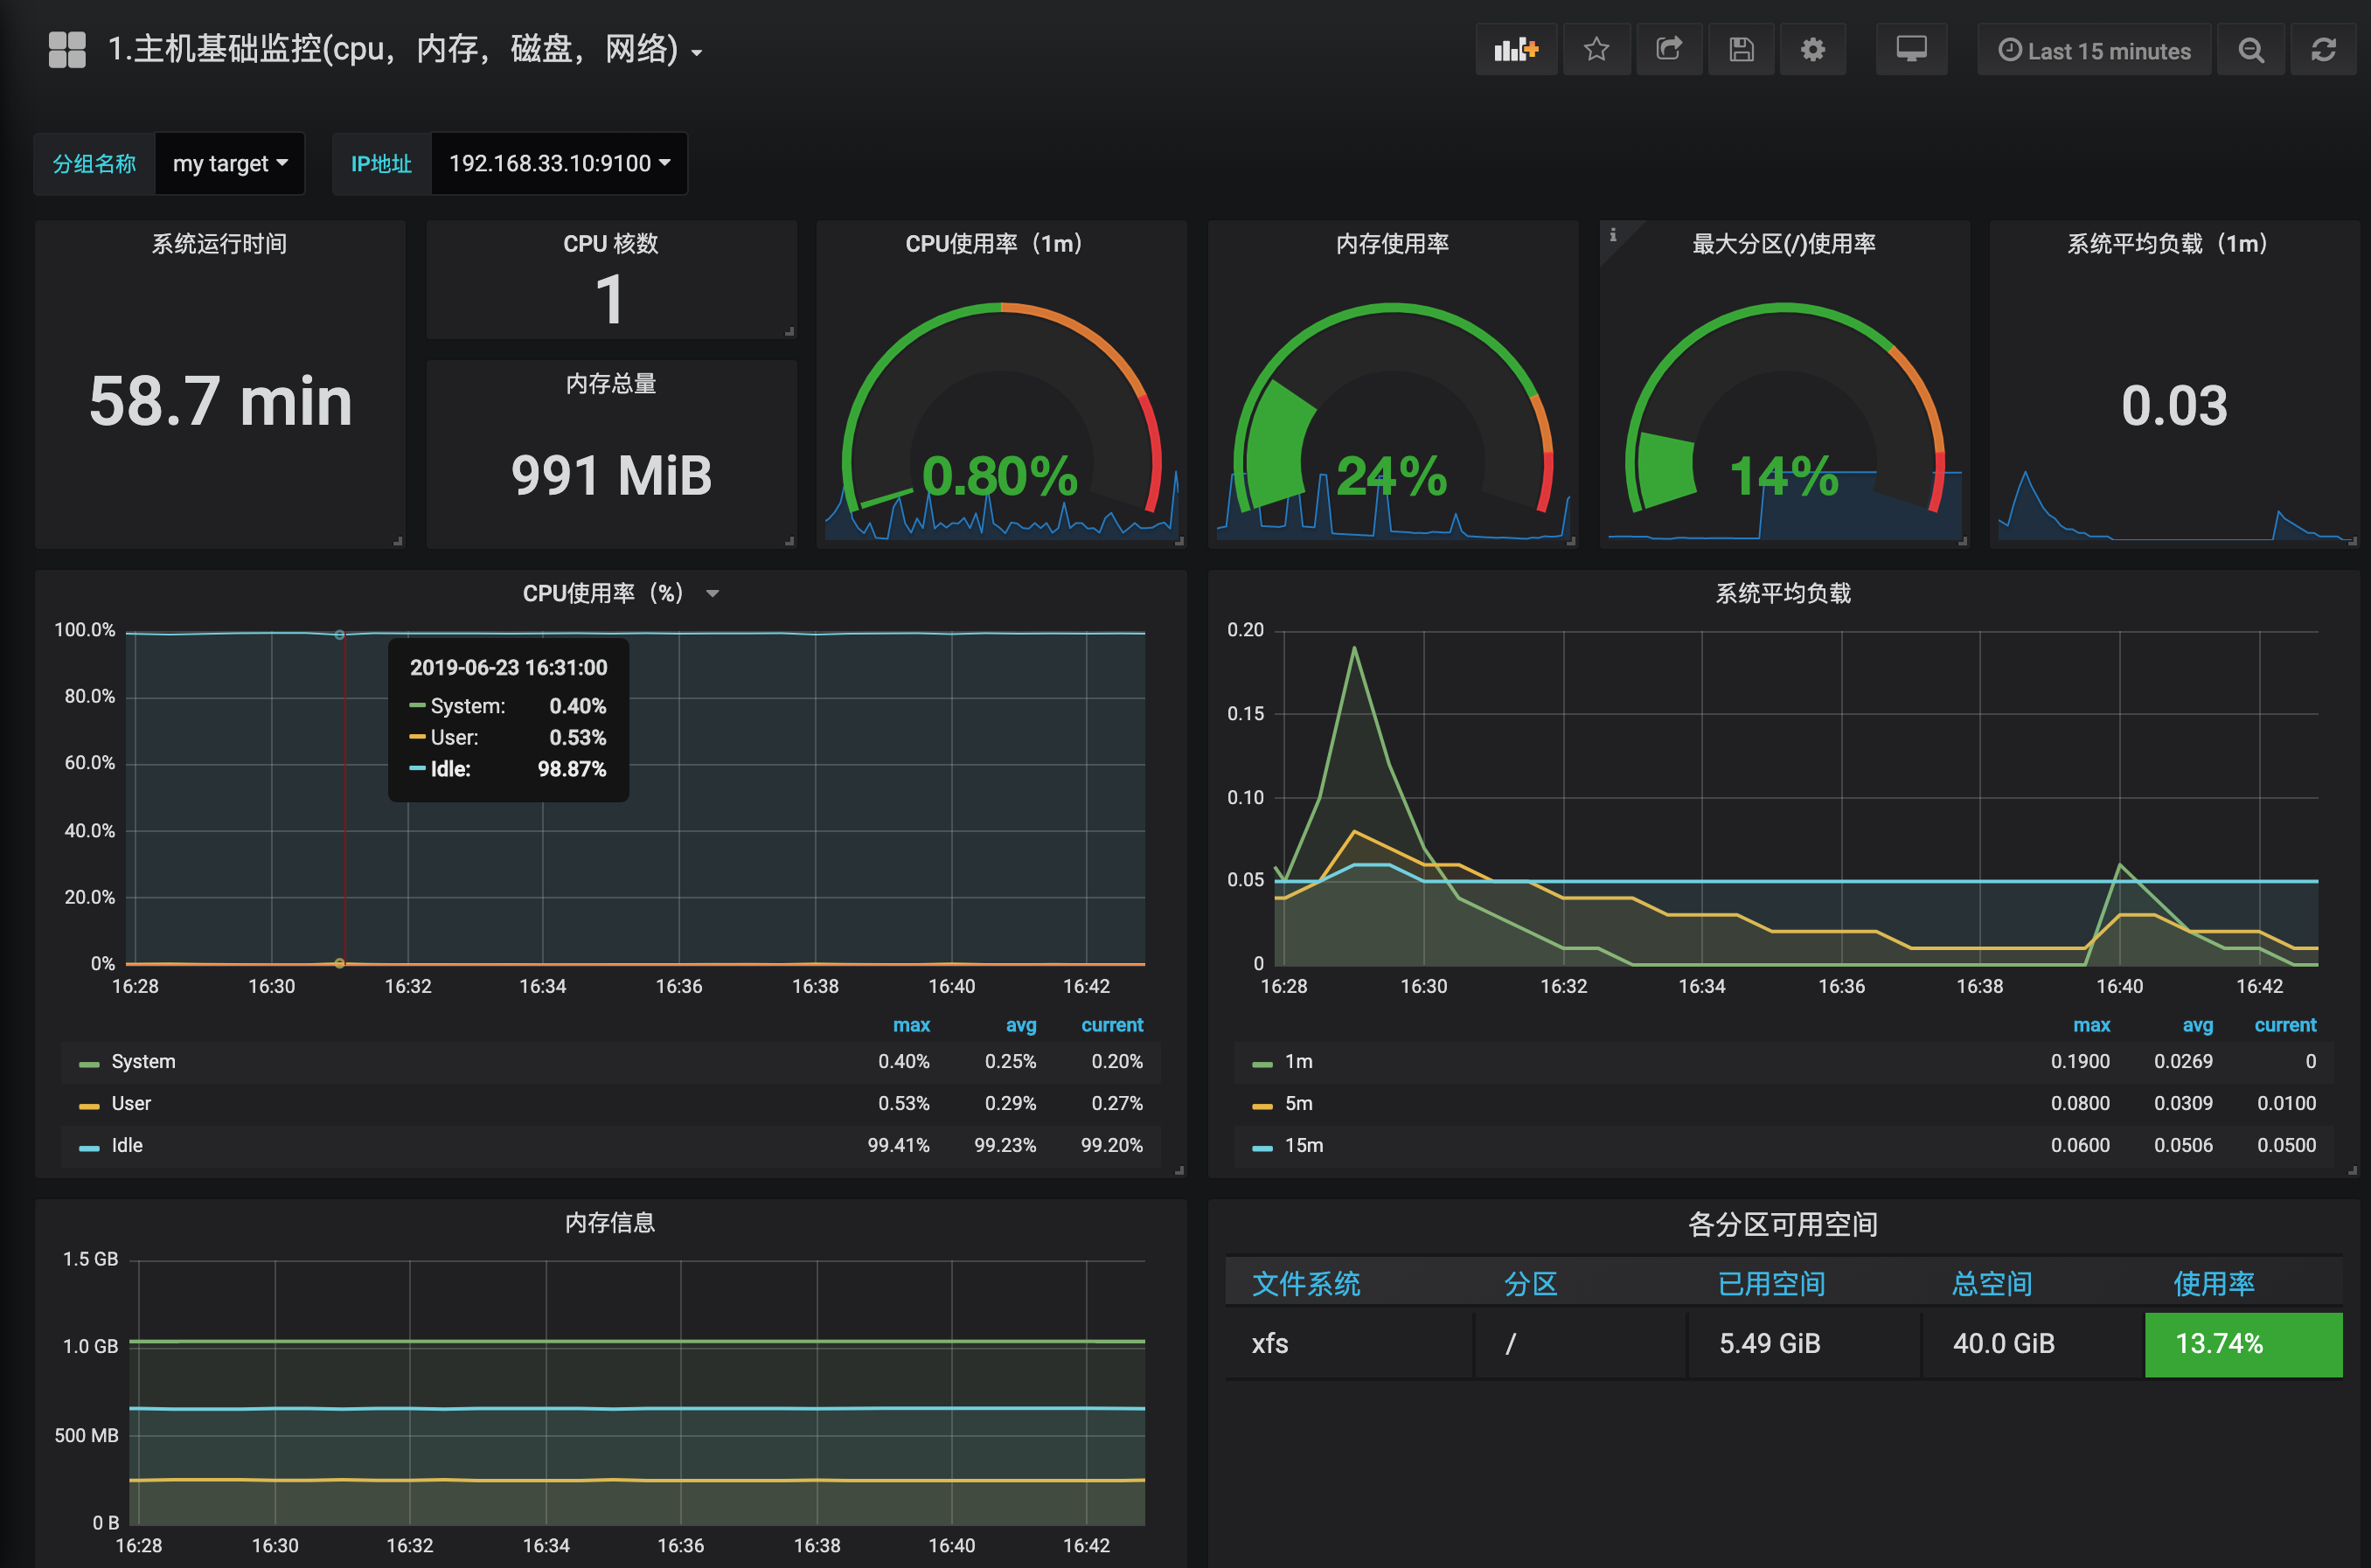This screenshot has height=1568, width=2371.
Task: Open the 内存使用率 panel title
Action: (1392, 244)
